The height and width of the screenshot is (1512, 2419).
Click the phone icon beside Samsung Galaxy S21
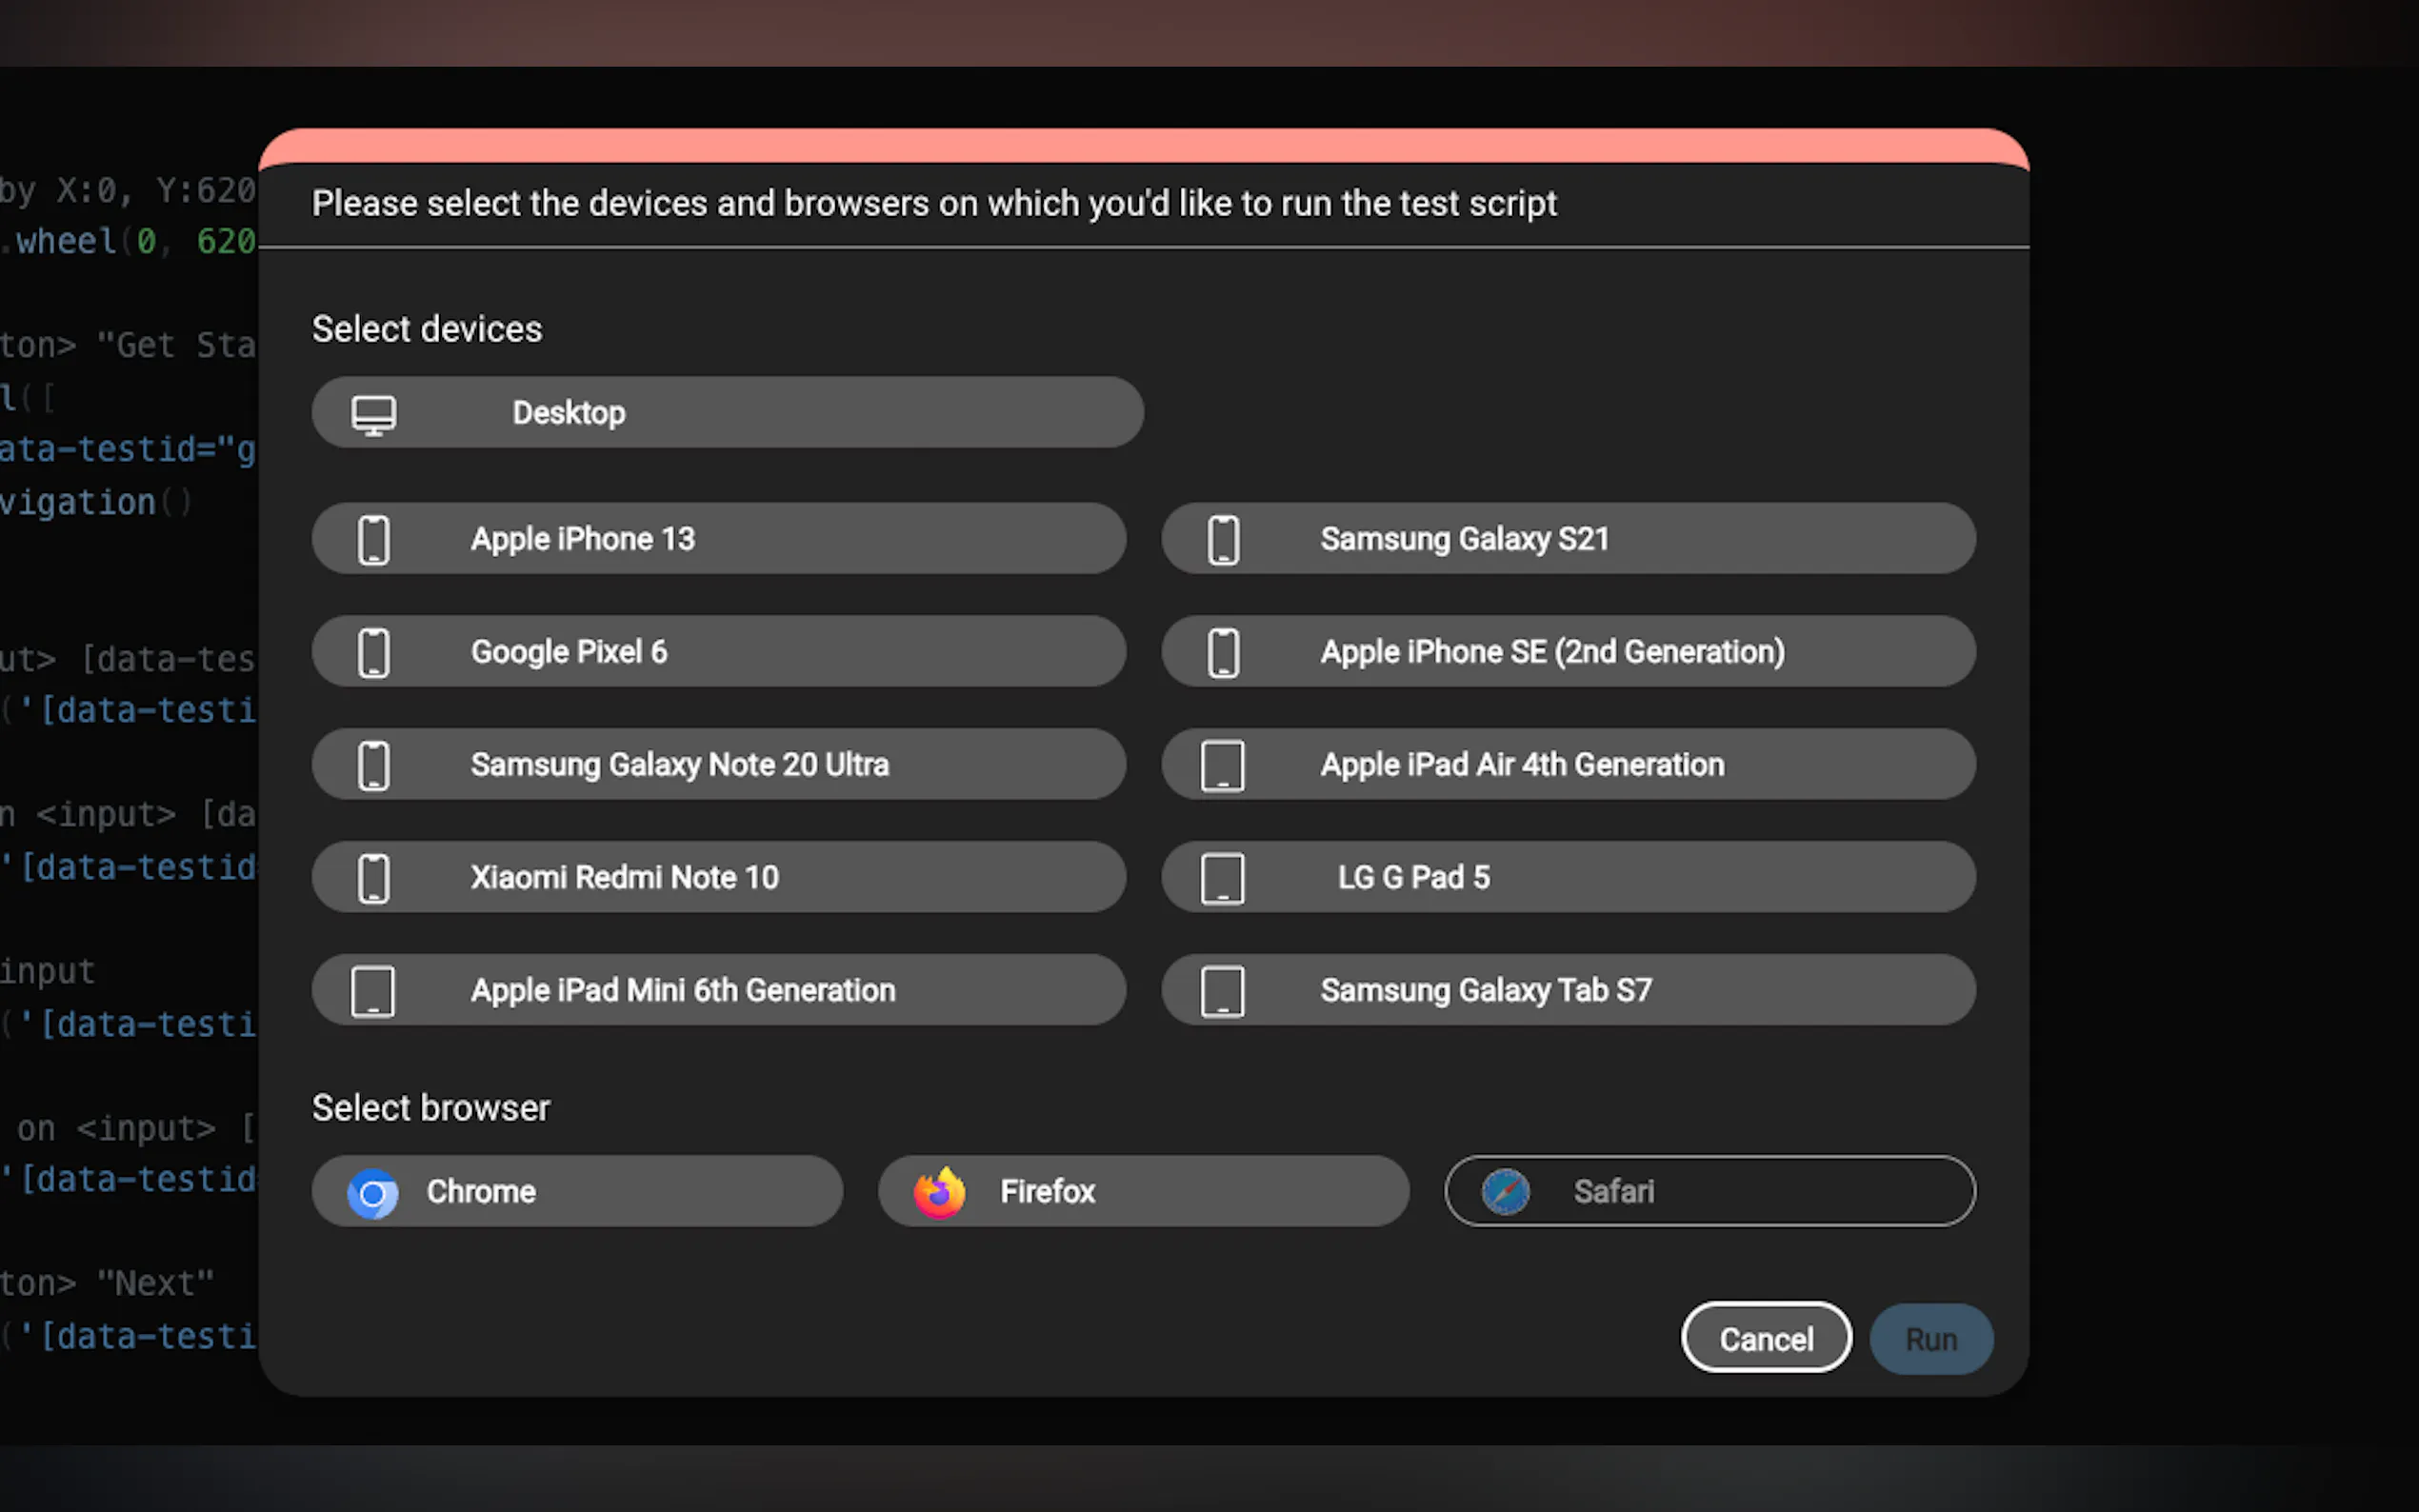[x=1223, y=540]
